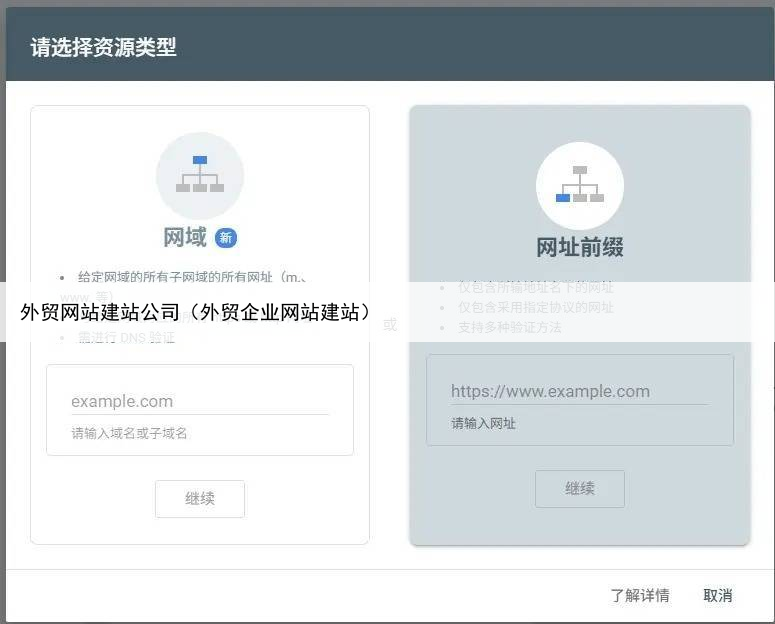Click the 网址前缀 URL prefix icon
Viewport: 775px width, 624px height.
[580, 186]
